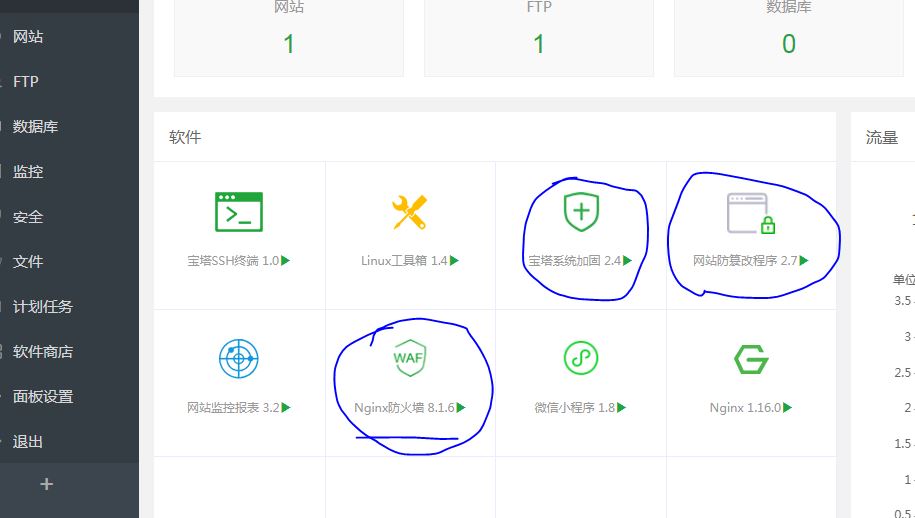The image size is (915, 518).
Task: Open the Linux工具箱 wrench icon
Action: [410, 212]
